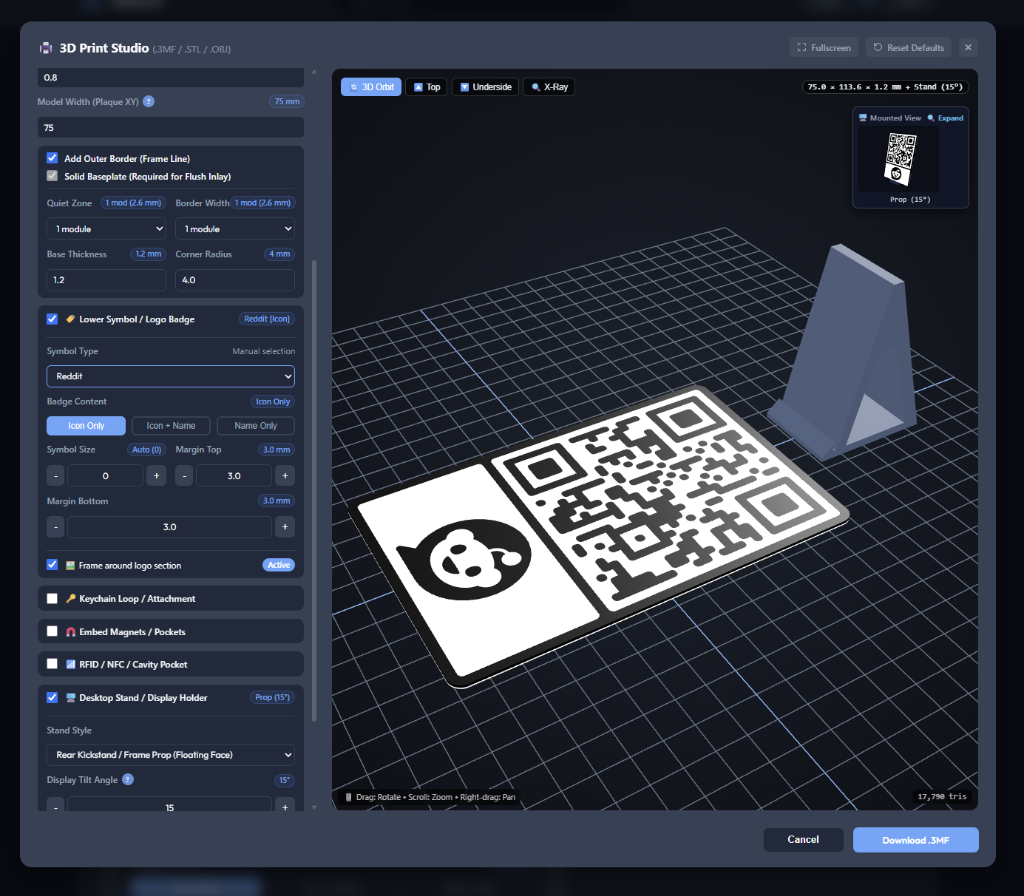This screenshot has height=896, width=1024.
Task: Click help icon next to Model Width
Action: 148,101
